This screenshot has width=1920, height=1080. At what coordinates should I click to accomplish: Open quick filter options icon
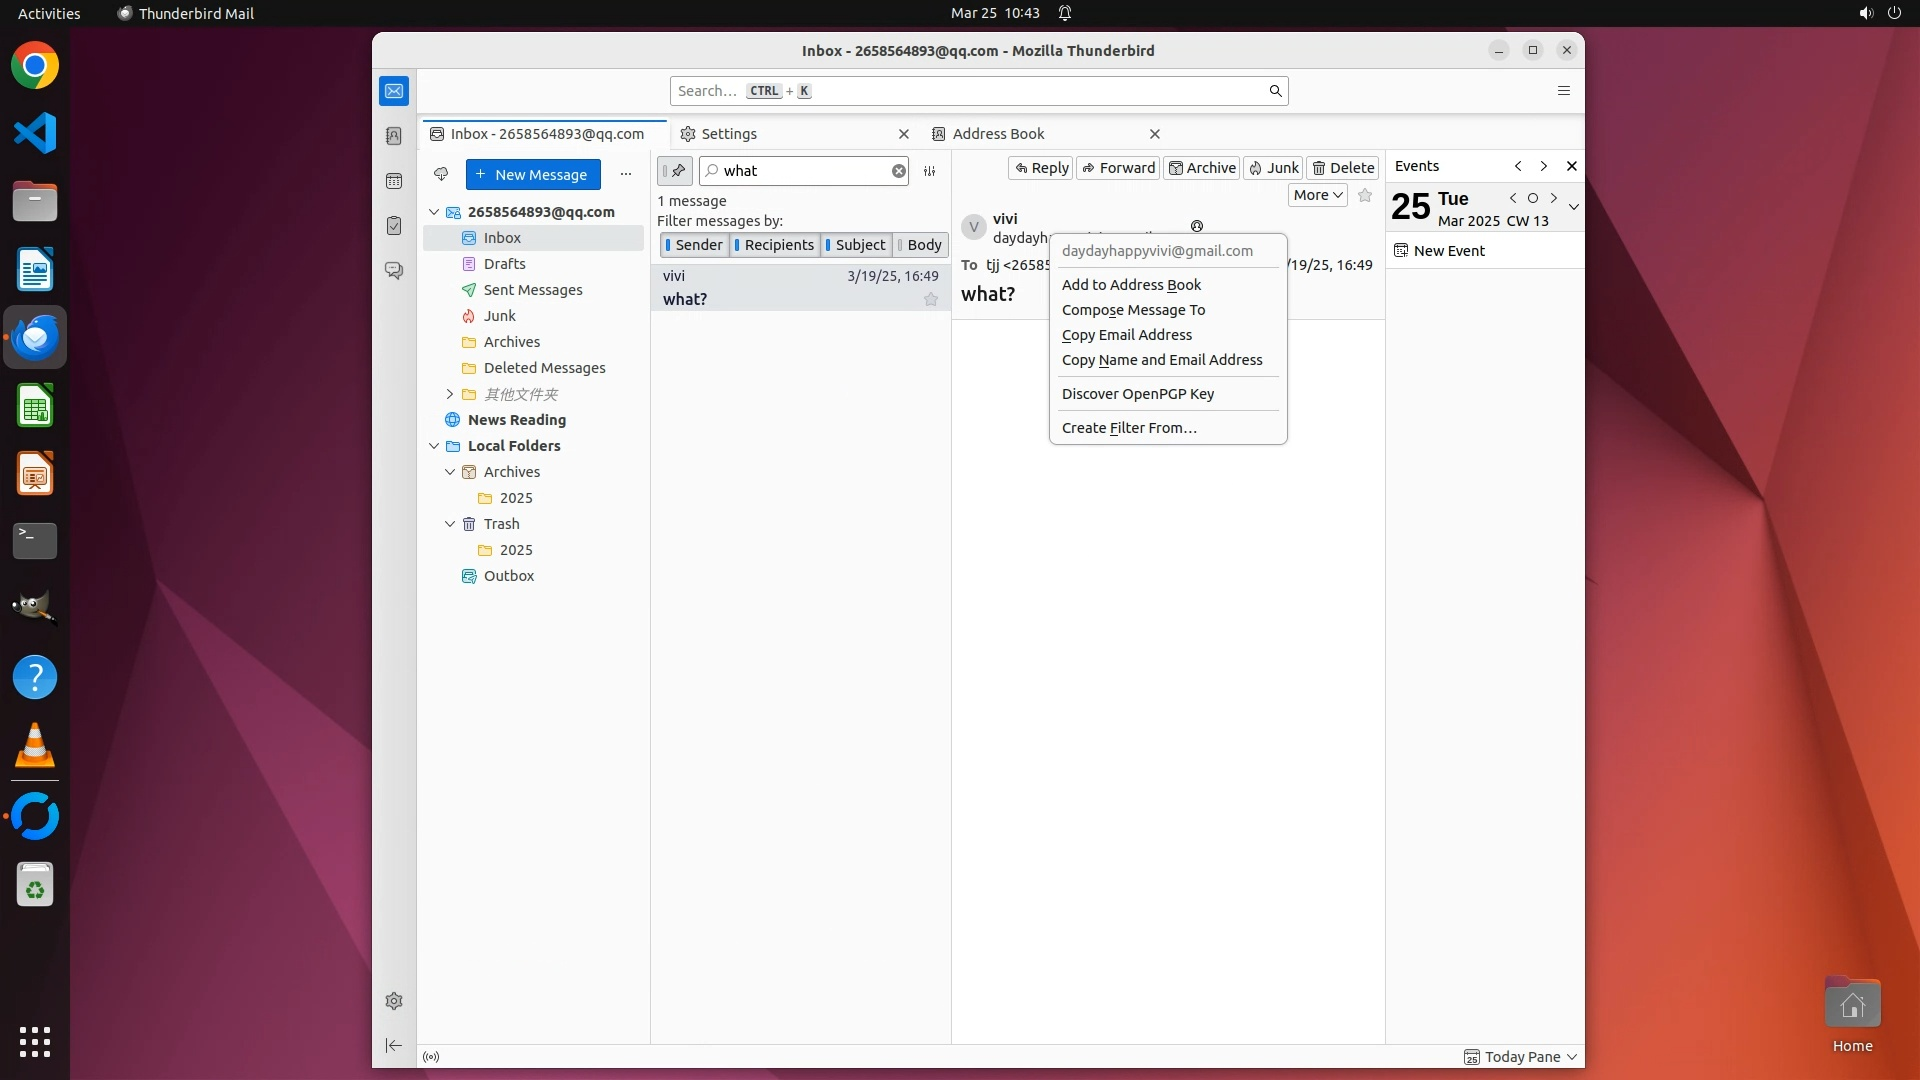[x=929, y=171]
